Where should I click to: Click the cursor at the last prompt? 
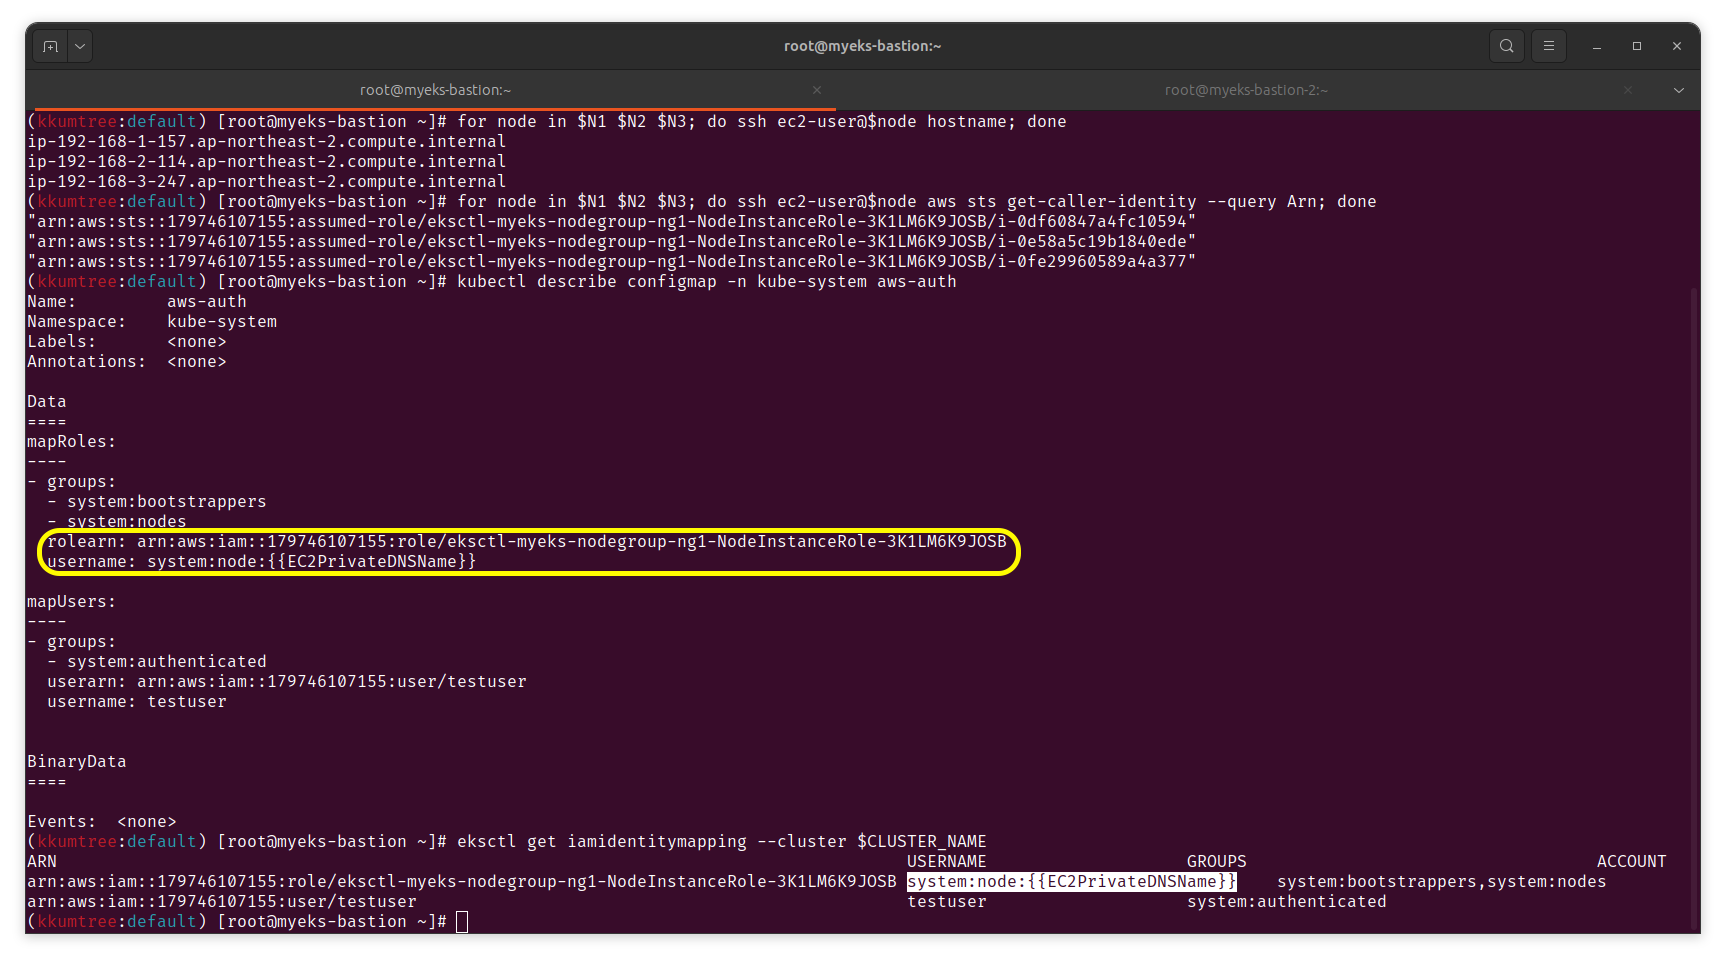click(462, 922)
